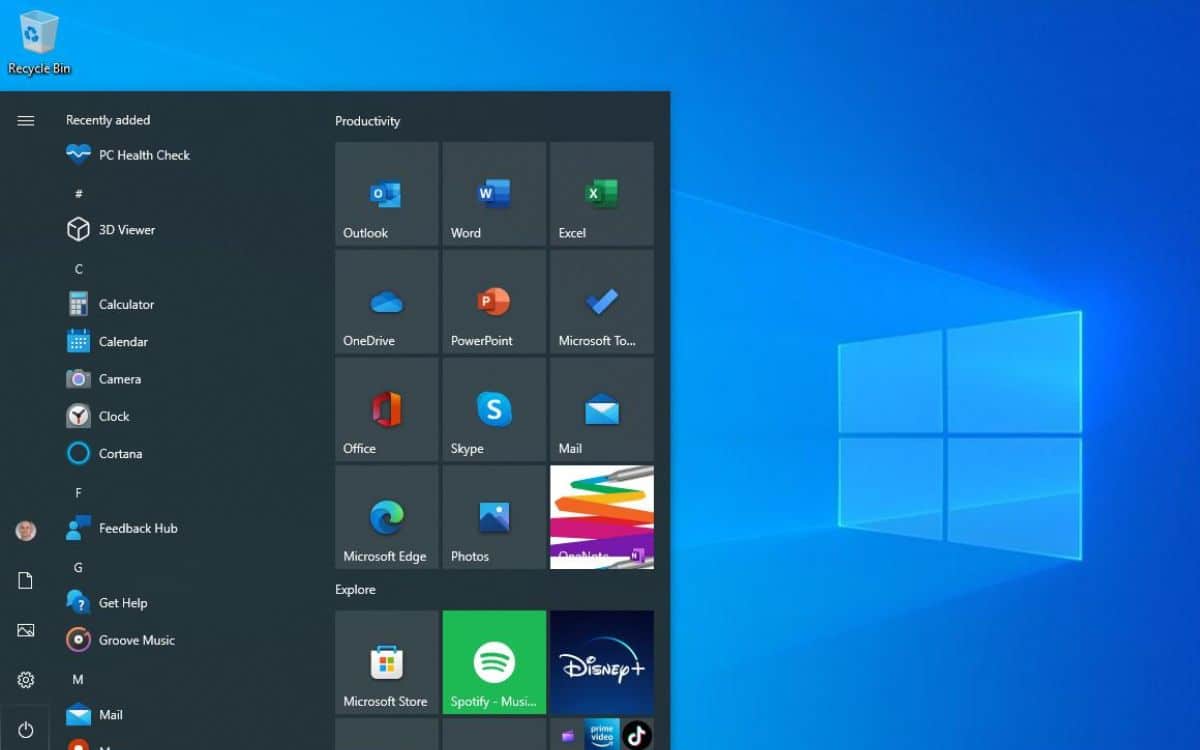This screenshot has height=750, width=1200.
Task: Click the 'C' letter header in app list
Action: (79, 269)
